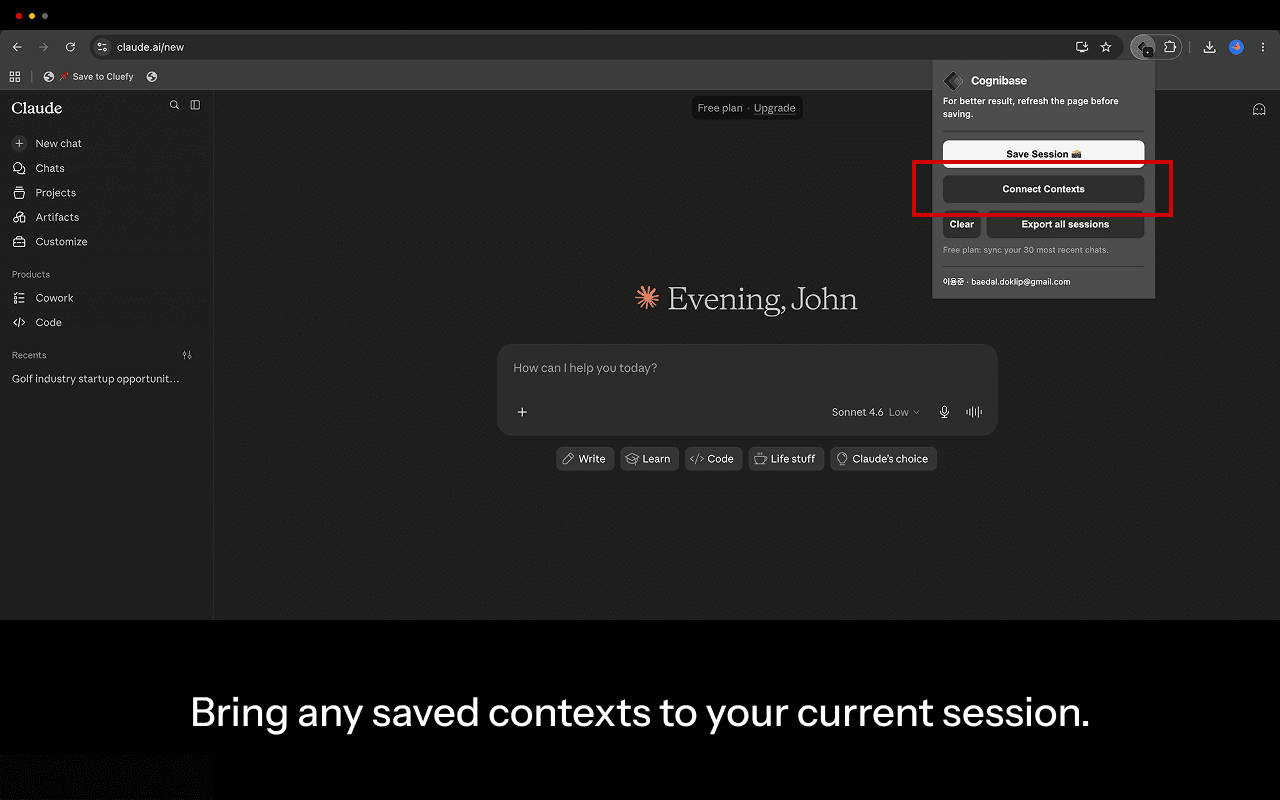
Task: Focus the 'How can I help you today?' field
Action: [747, 368]
